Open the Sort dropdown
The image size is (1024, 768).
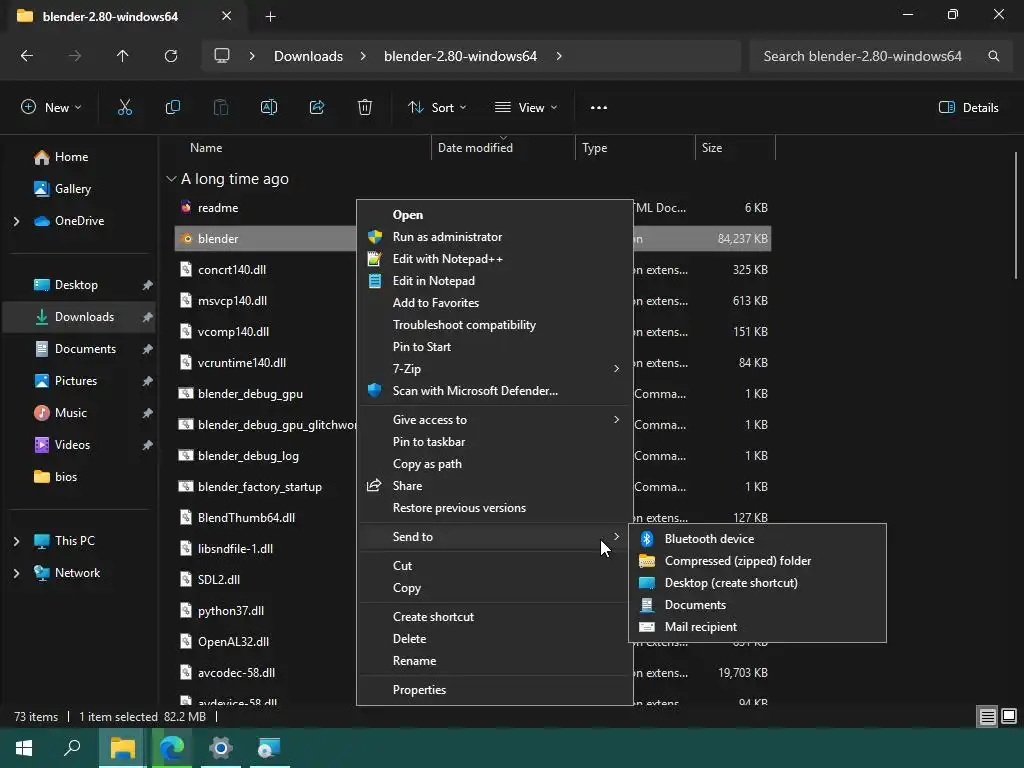coord(437,108)
